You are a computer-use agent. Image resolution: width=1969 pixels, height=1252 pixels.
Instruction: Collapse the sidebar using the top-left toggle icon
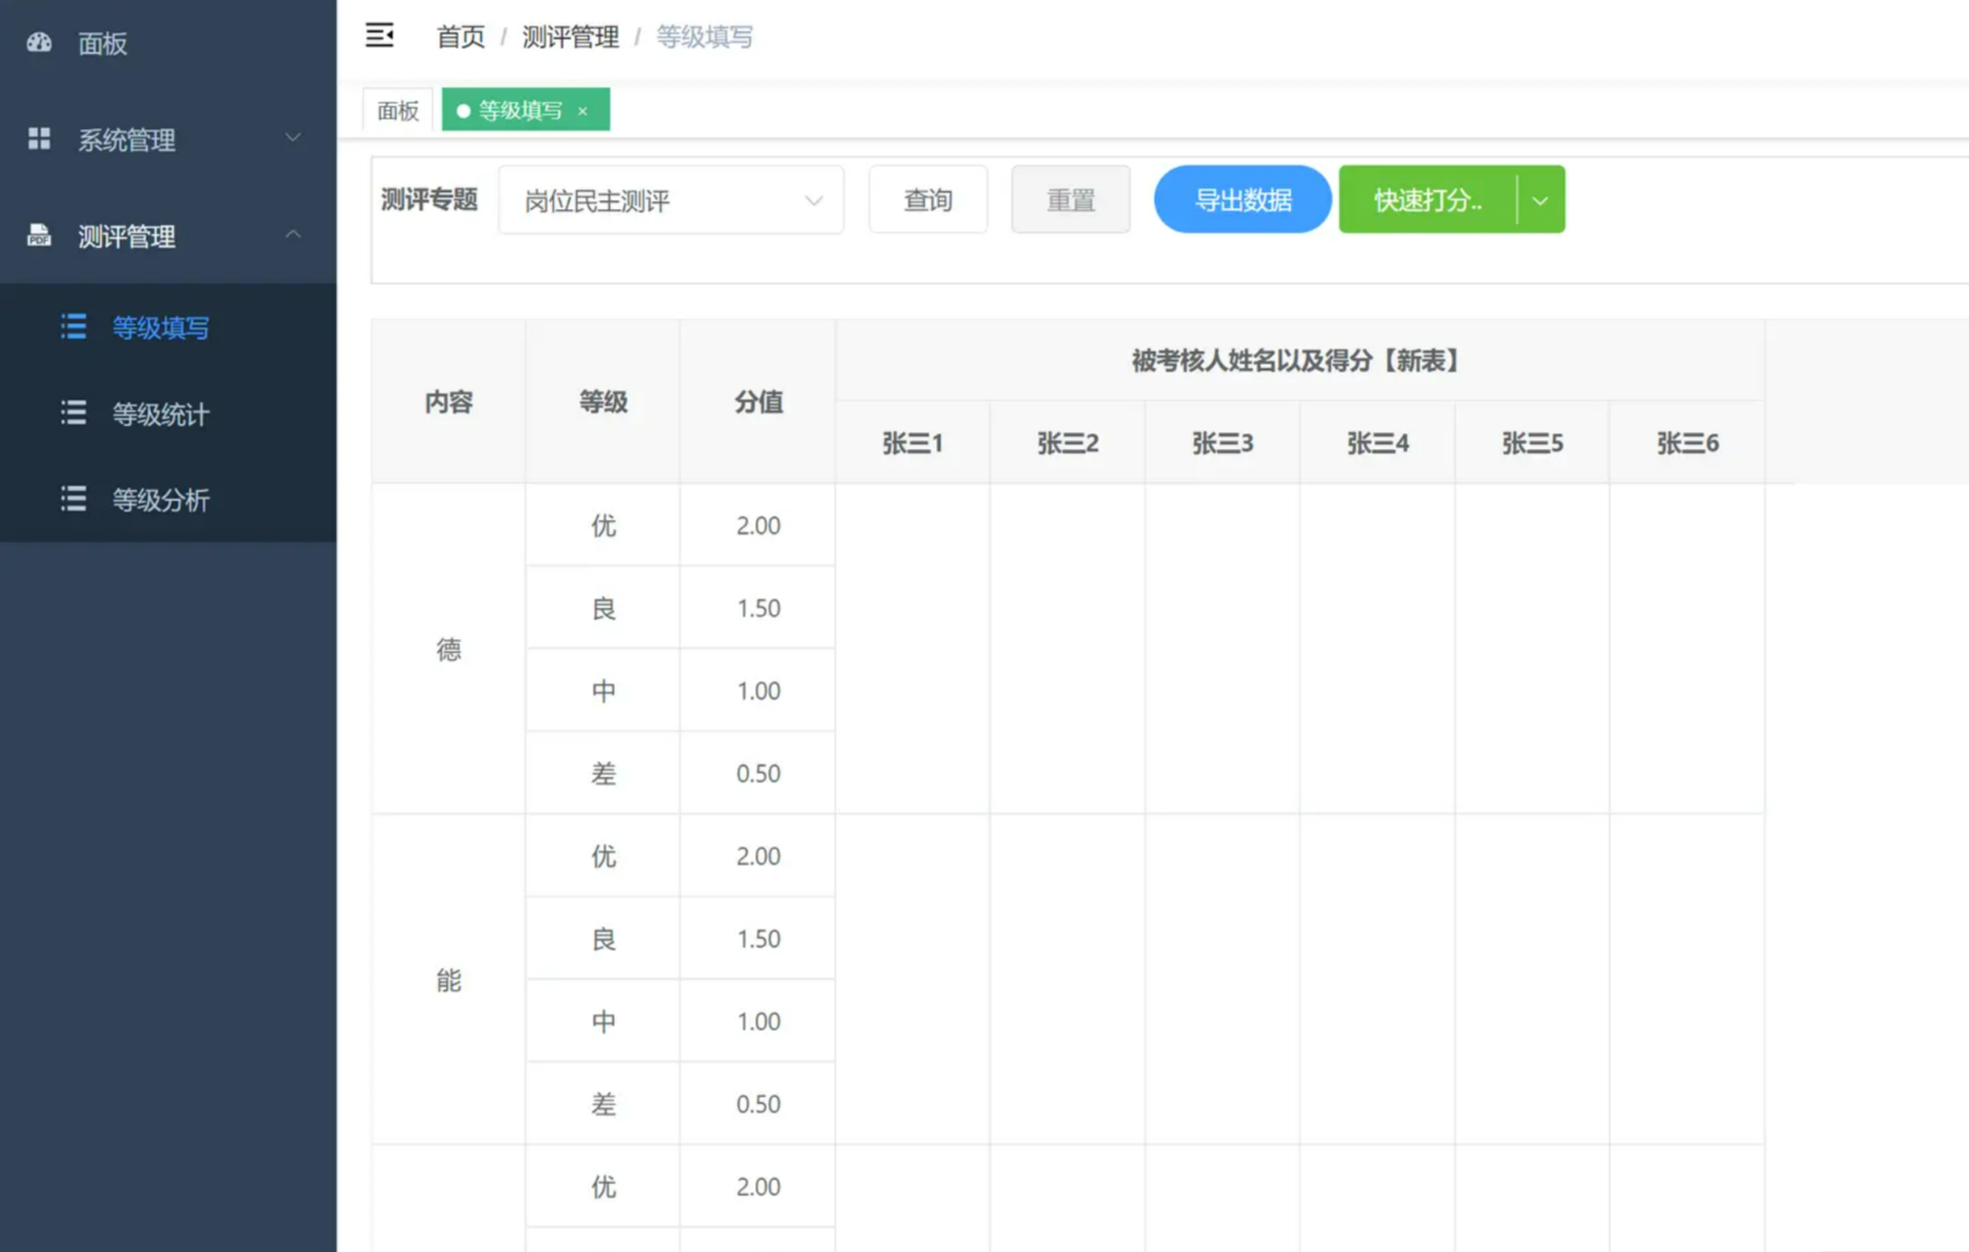pyautogui.click(x=380, y=35)
